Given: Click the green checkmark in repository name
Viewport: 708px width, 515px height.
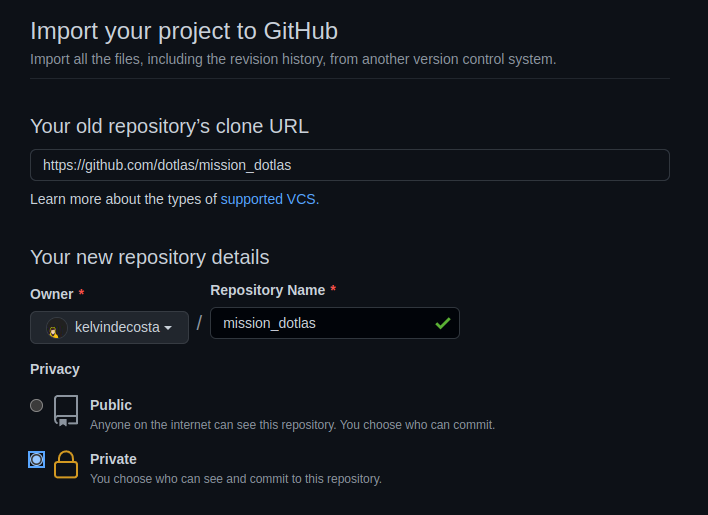Looking at the screenshot, I should click(442, 323).
